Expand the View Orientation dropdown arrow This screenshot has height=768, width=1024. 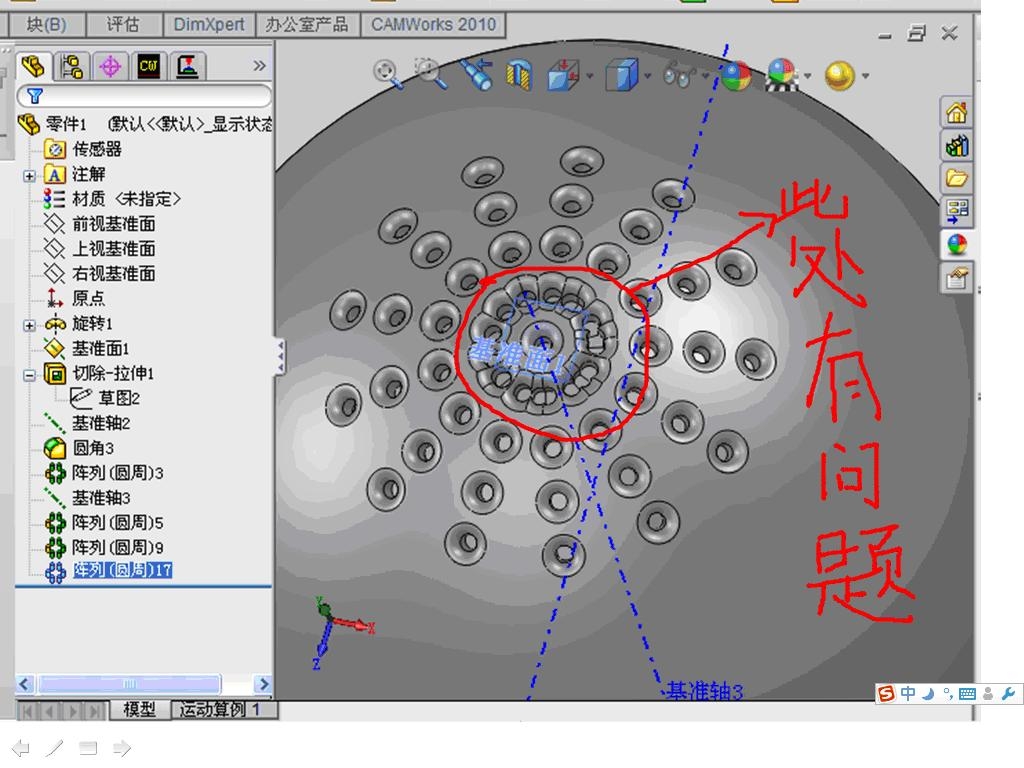click(x=590, y=76)
